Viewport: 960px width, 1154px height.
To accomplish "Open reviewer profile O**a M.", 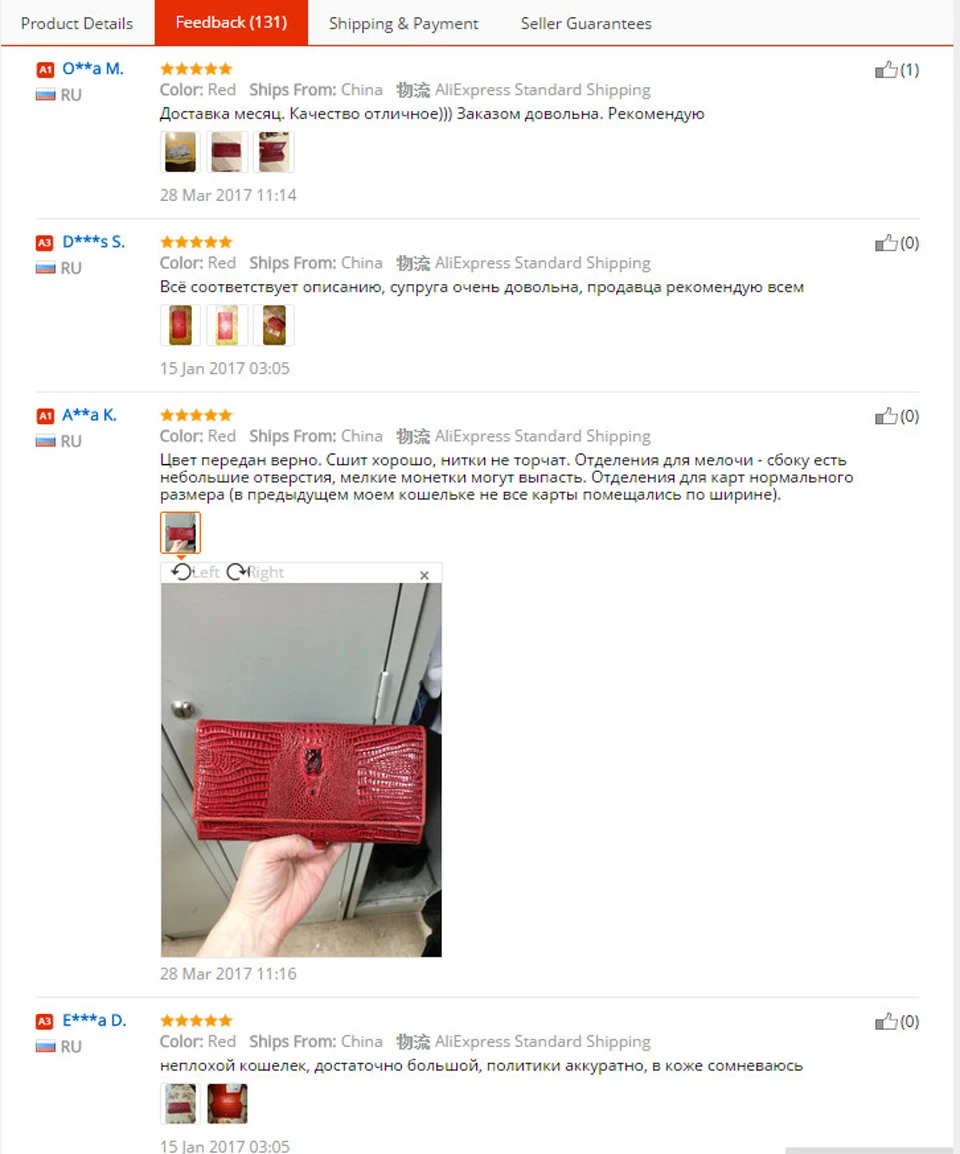I will pyautogui.click(x=93, y=69).
